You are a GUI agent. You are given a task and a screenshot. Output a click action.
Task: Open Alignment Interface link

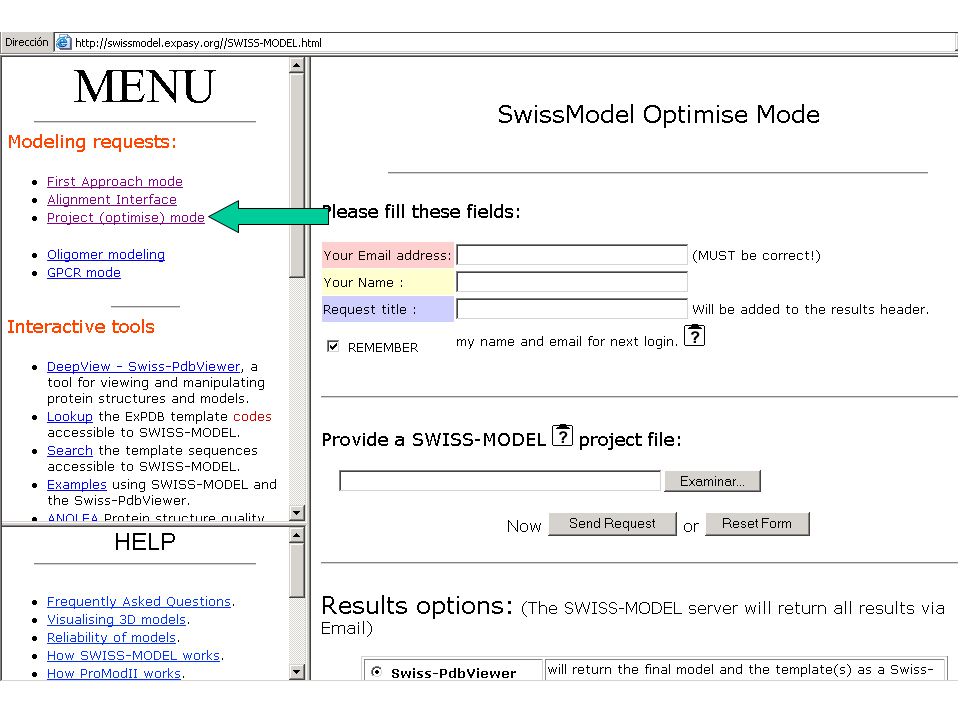coord(111,200)
